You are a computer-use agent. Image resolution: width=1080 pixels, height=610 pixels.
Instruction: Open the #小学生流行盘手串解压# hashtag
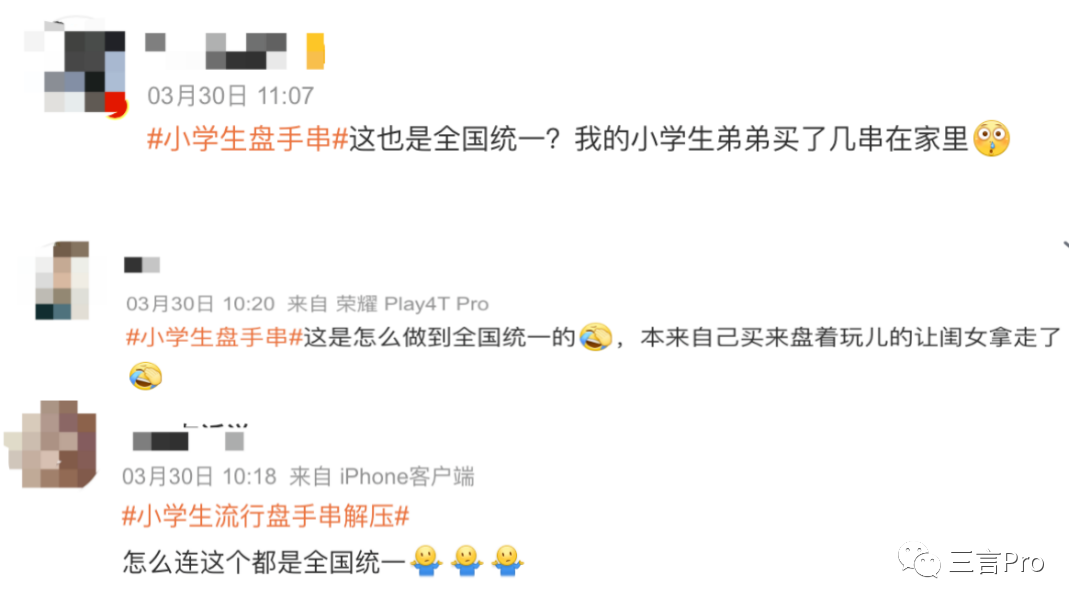click(266, 516)
